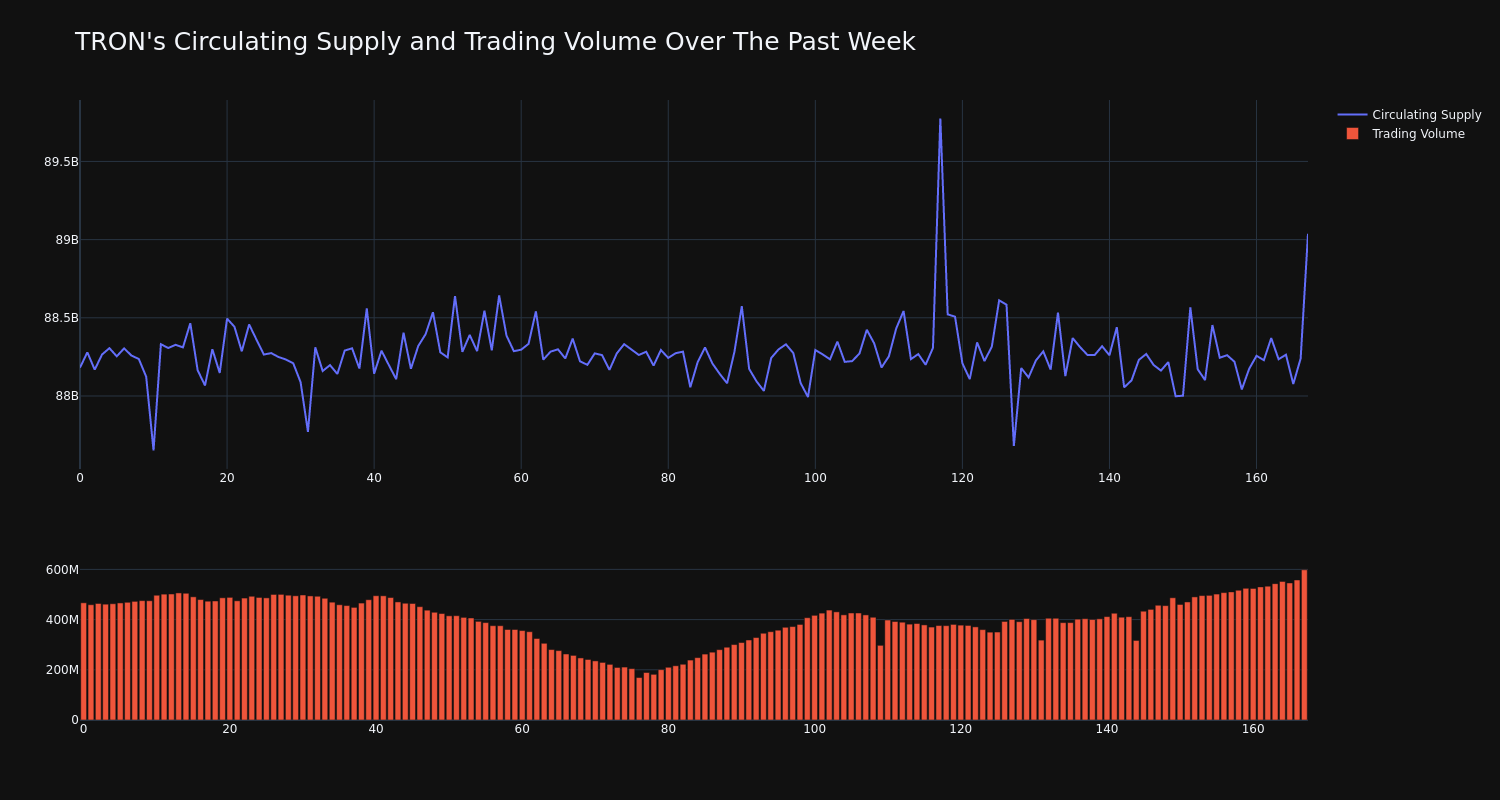Click the 88B y-axis label

tap(67, 396)
